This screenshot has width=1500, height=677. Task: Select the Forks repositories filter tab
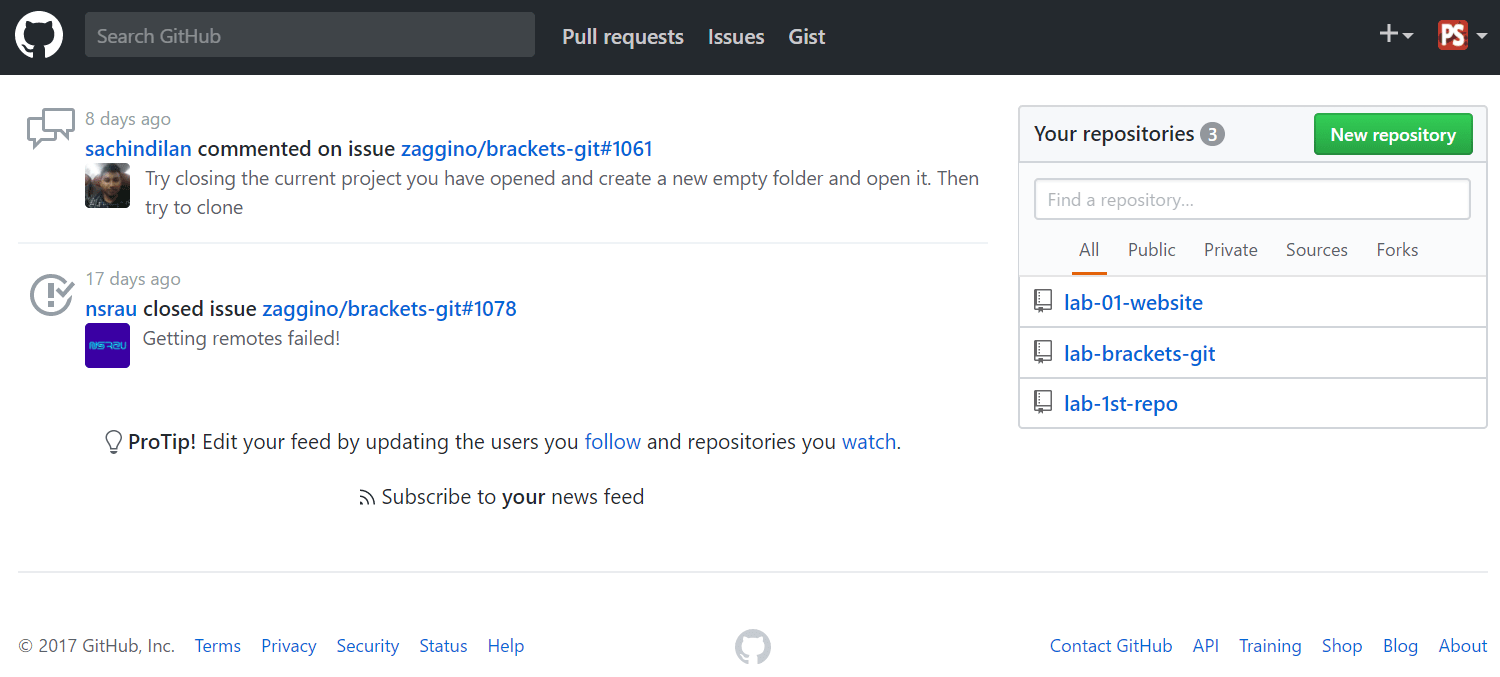(1397, 250)
